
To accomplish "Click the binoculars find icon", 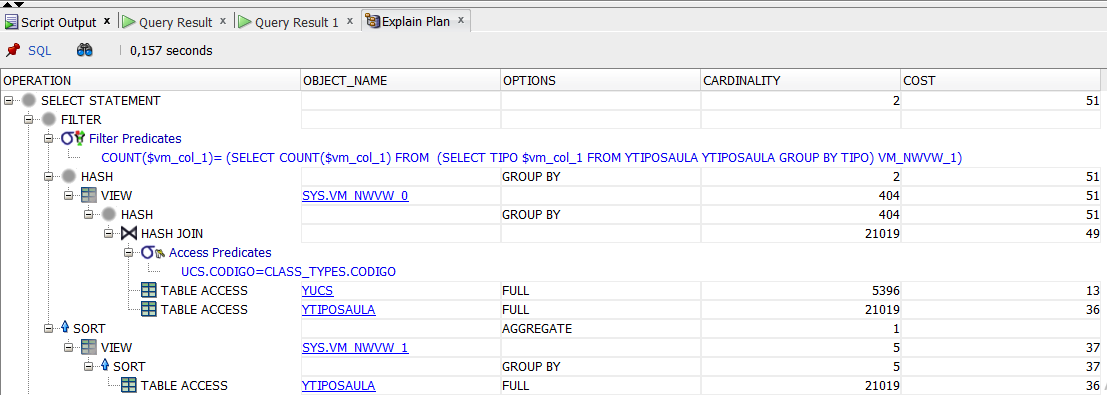I will [85, 50].
